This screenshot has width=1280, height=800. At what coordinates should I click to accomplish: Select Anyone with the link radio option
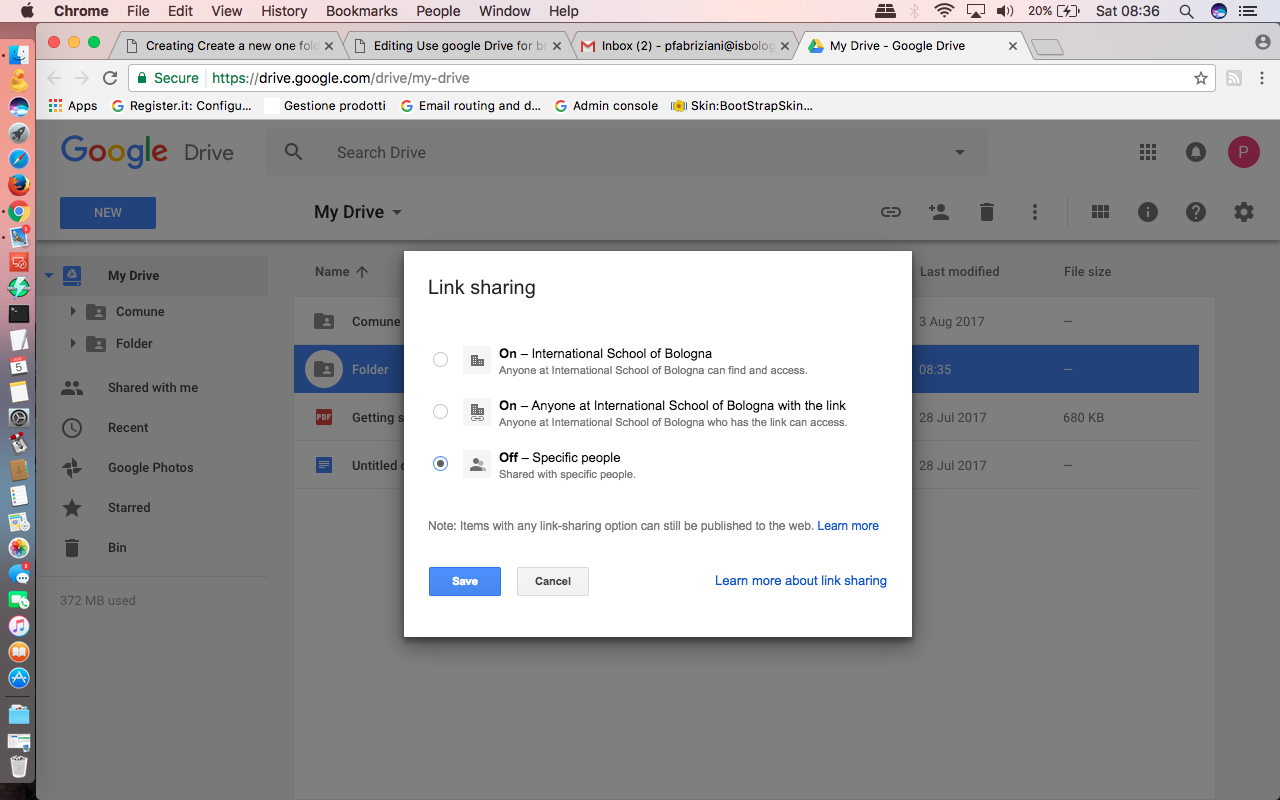[x=440, y=412]
